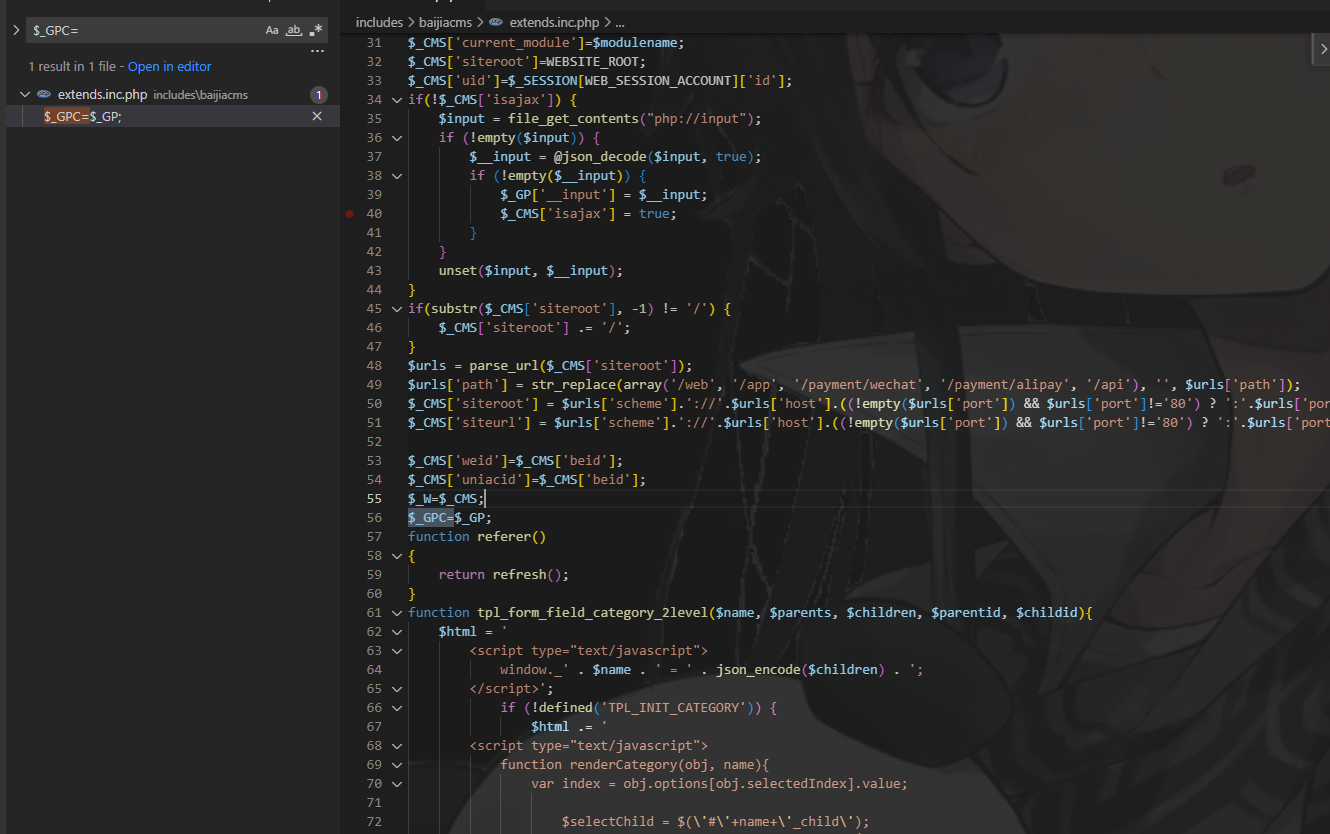
Task: Fold the substr if block, line 45
Action: 397,309
